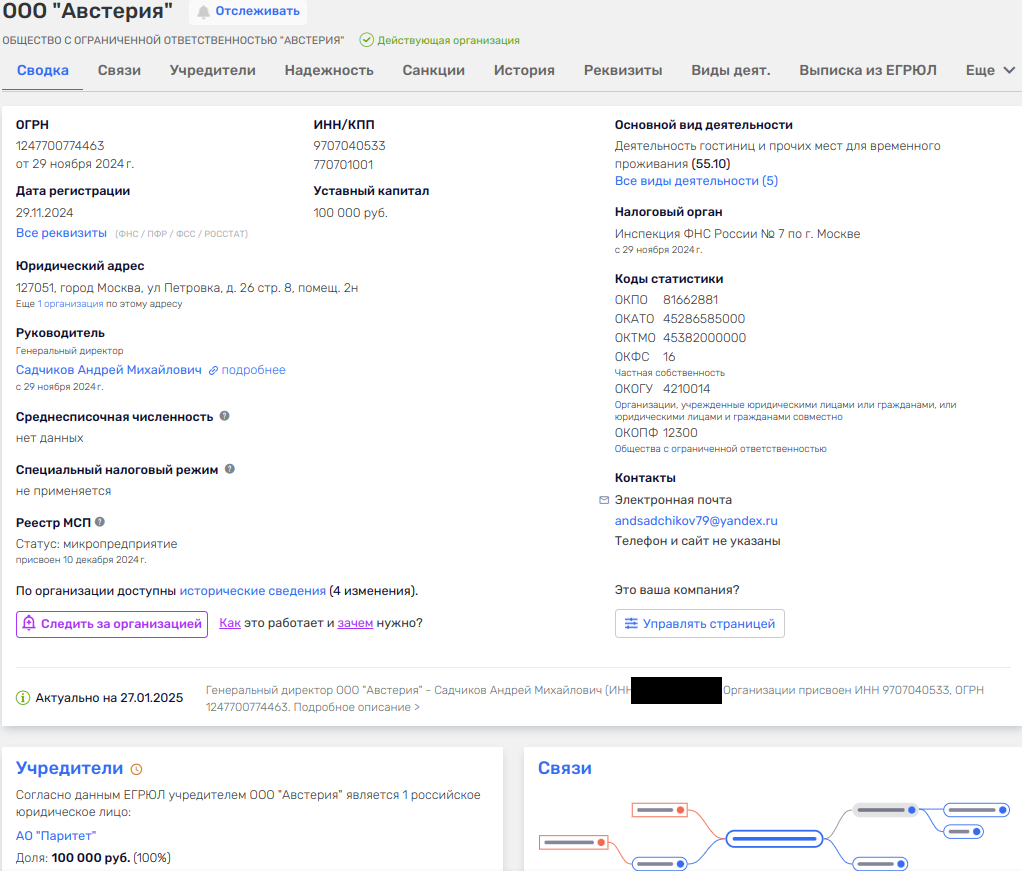Click the Петровка legal address text
The height and width of the screenshot is (871, 1022).
click(187, 288)
